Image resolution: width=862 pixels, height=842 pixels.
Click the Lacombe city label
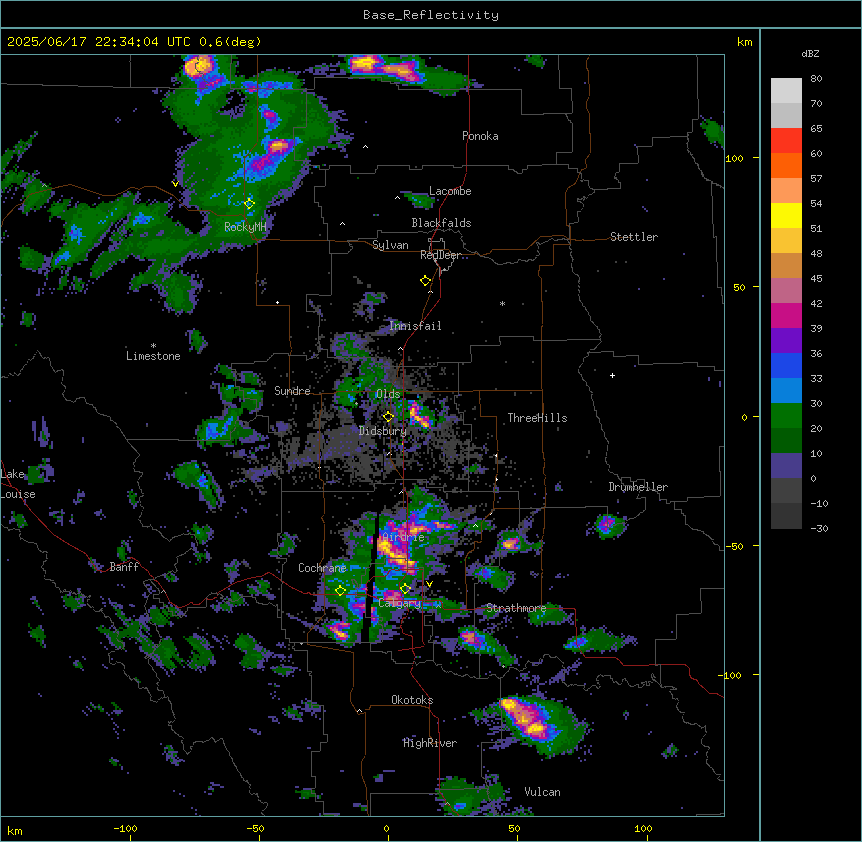(450, 191)
